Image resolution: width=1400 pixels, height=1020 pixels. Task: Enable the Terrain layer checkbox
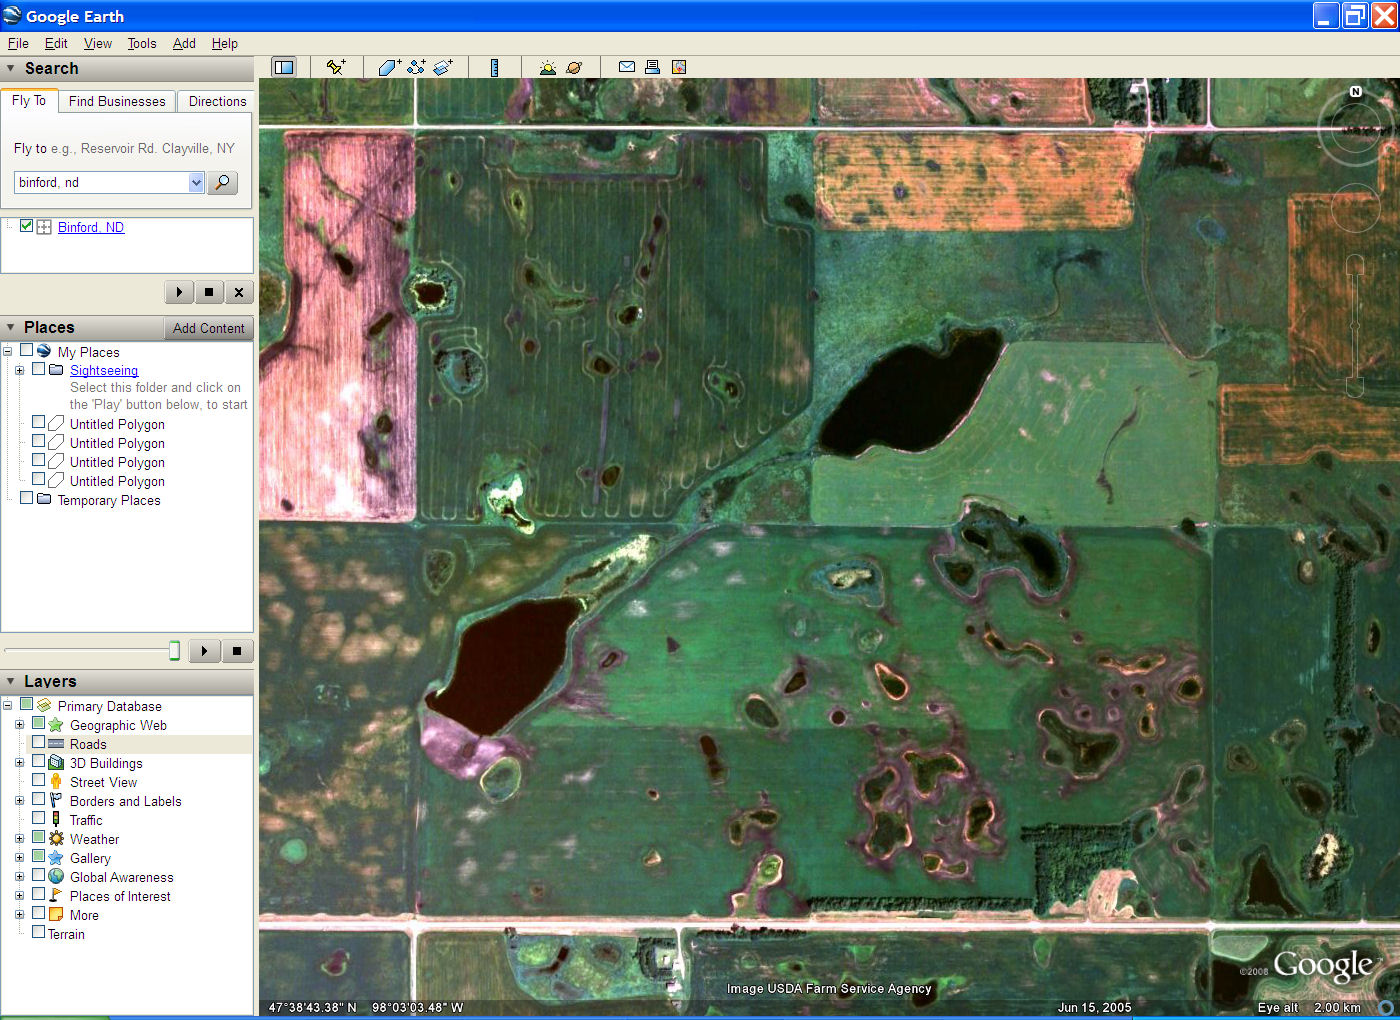38,932
